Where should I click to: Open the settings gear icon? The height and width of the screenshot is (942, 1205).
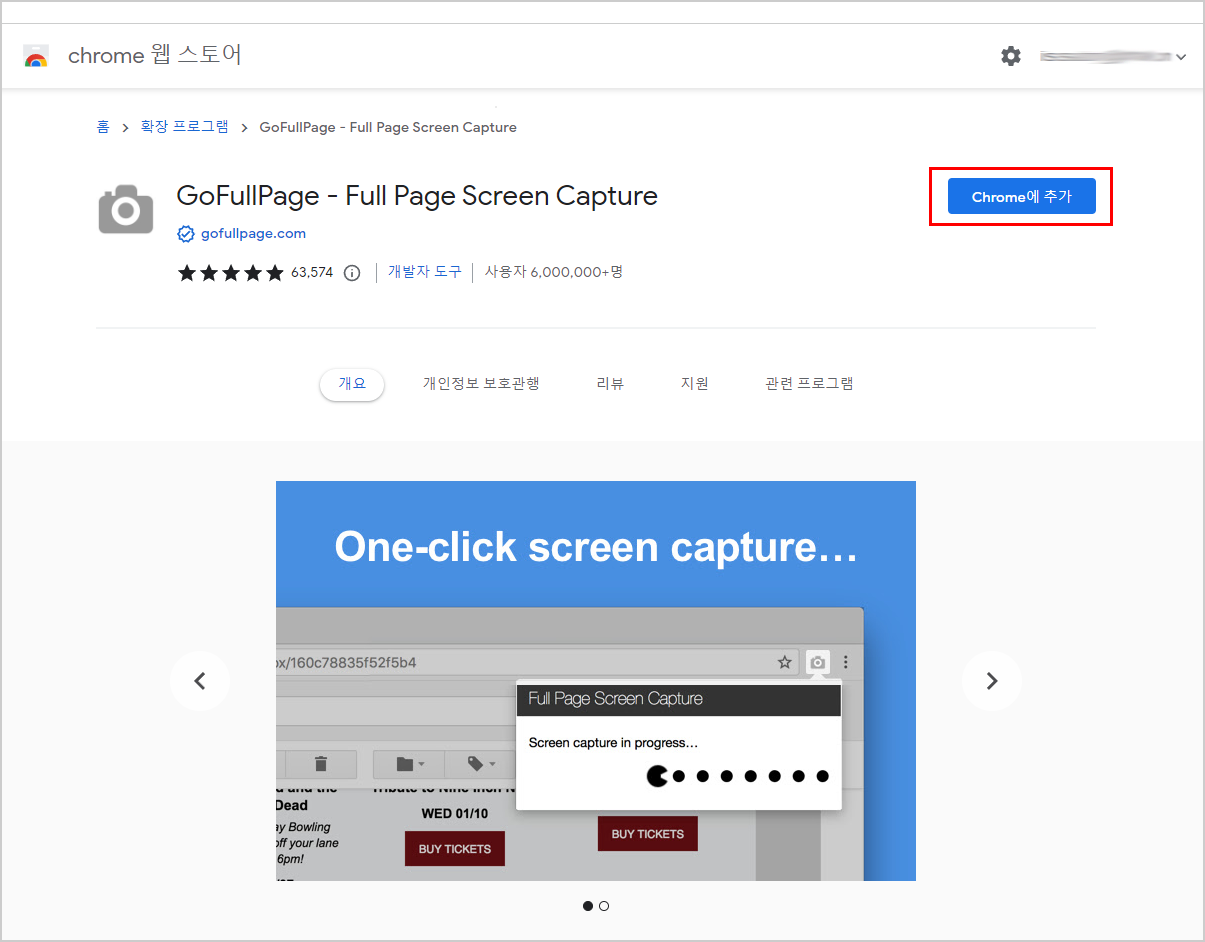tap(1011, 56)
